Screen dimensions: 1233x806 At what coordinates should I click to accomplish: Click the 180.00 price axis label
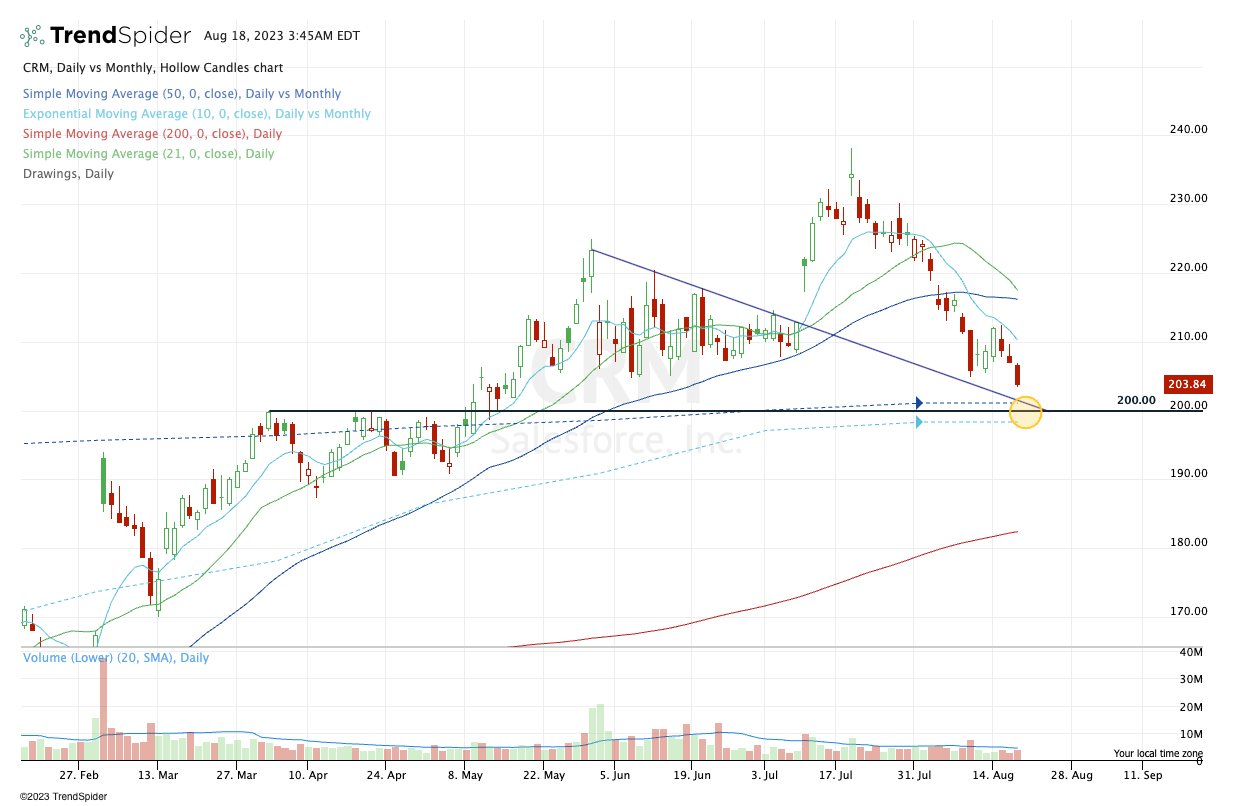point(1188,542)
